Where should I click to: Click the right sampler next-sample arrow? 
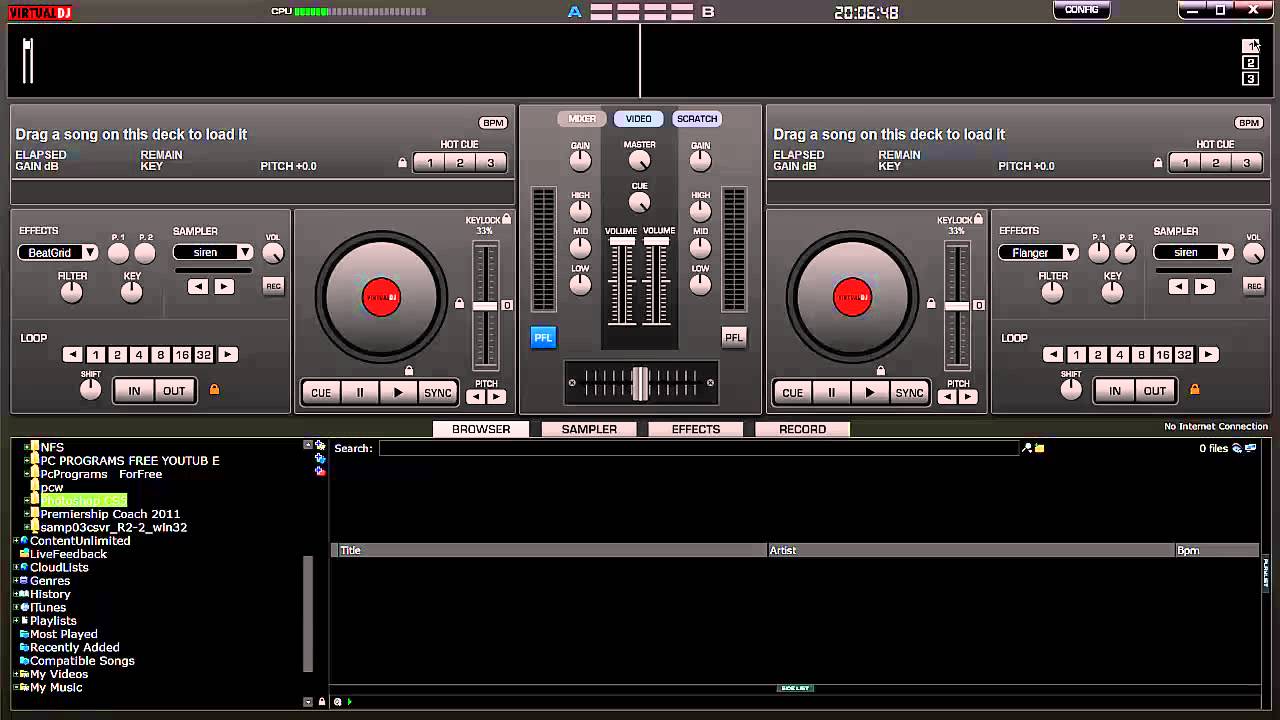pos(1205,287)
